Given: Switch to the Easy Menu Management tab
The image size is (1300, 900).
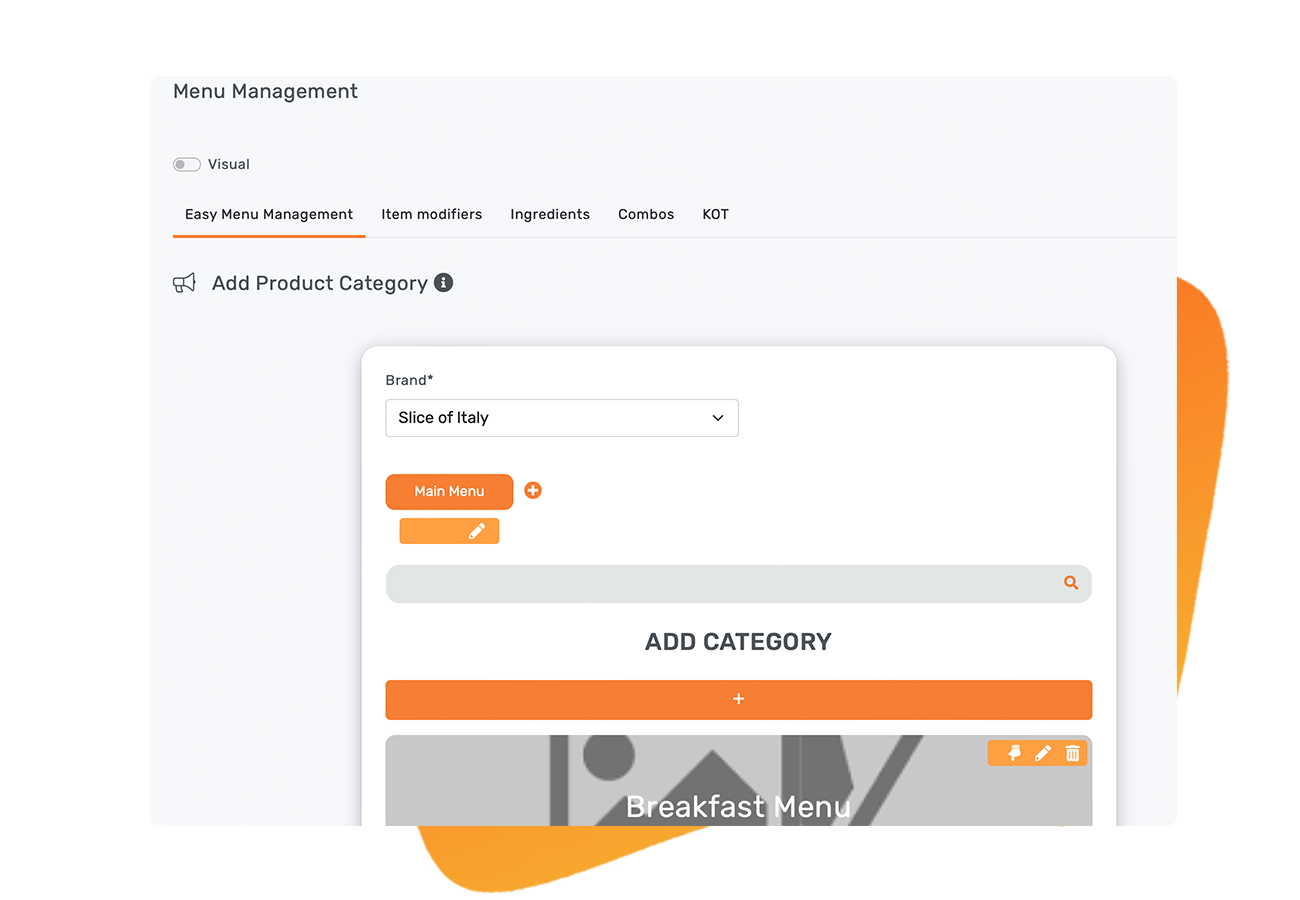Looking at the screenshot, I should click(269, 214).
